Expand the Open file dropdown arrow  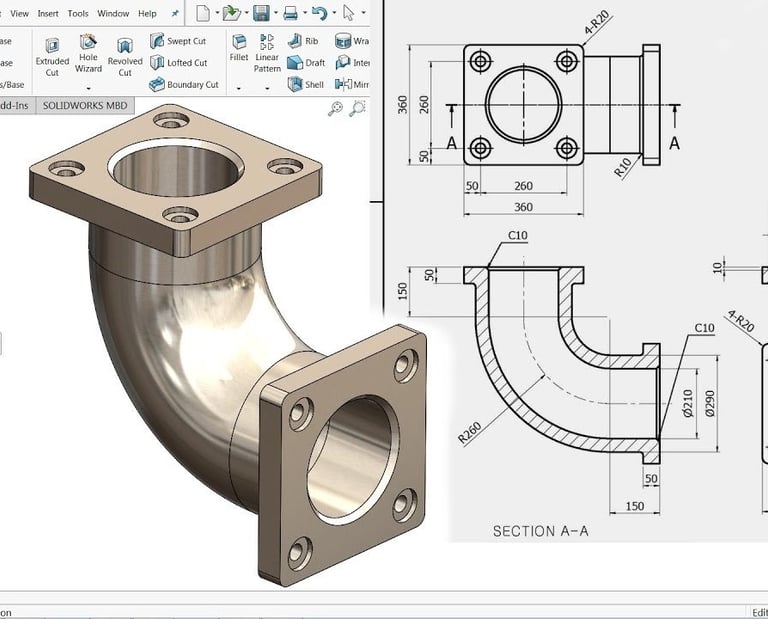point(246,13)
